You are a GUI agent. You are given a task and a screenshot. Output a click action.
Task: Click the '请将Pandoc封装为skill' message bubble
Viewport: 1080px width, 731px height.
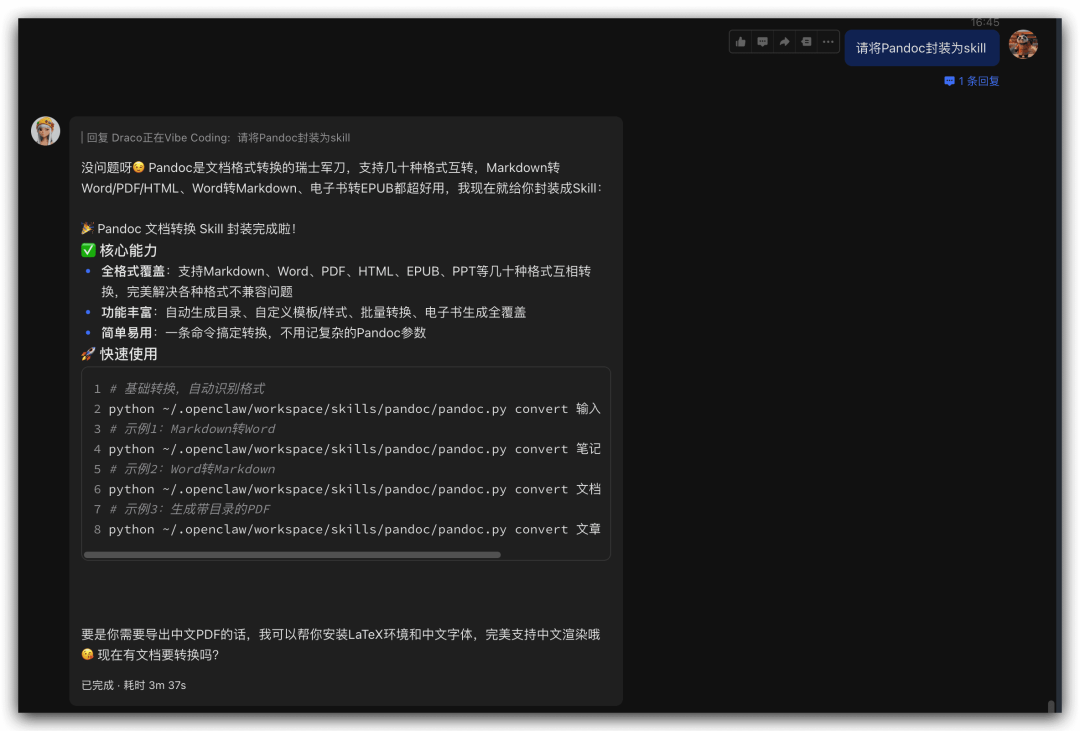tap(921, 48)
